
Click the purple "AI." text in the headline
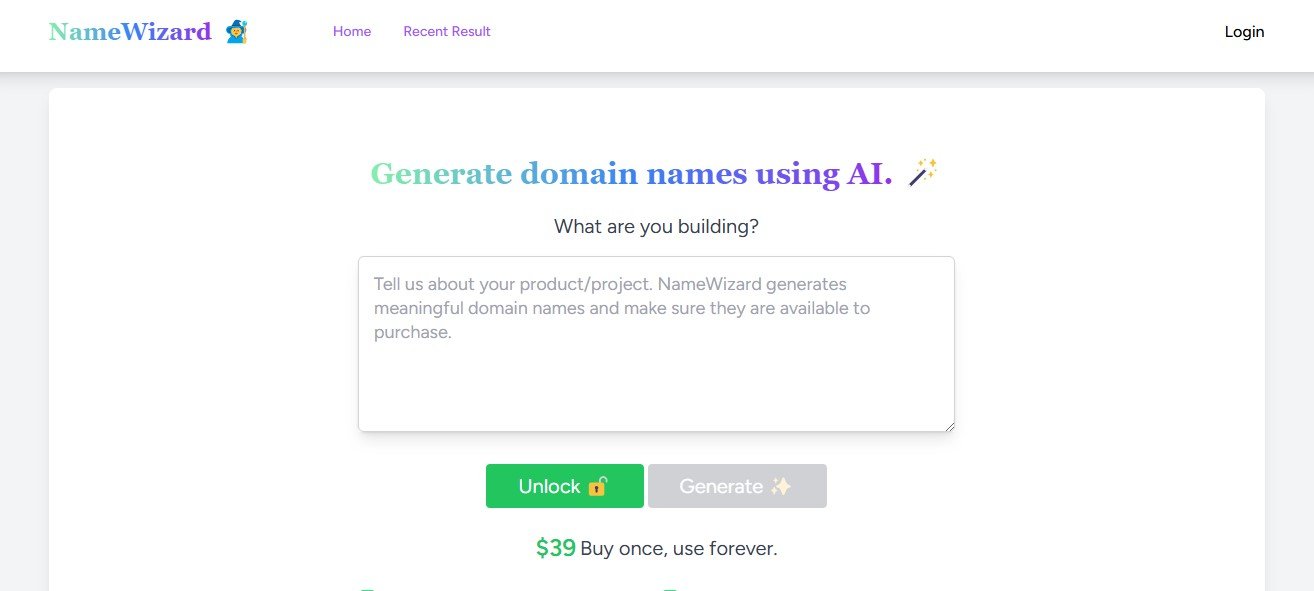tap(870, 174)
